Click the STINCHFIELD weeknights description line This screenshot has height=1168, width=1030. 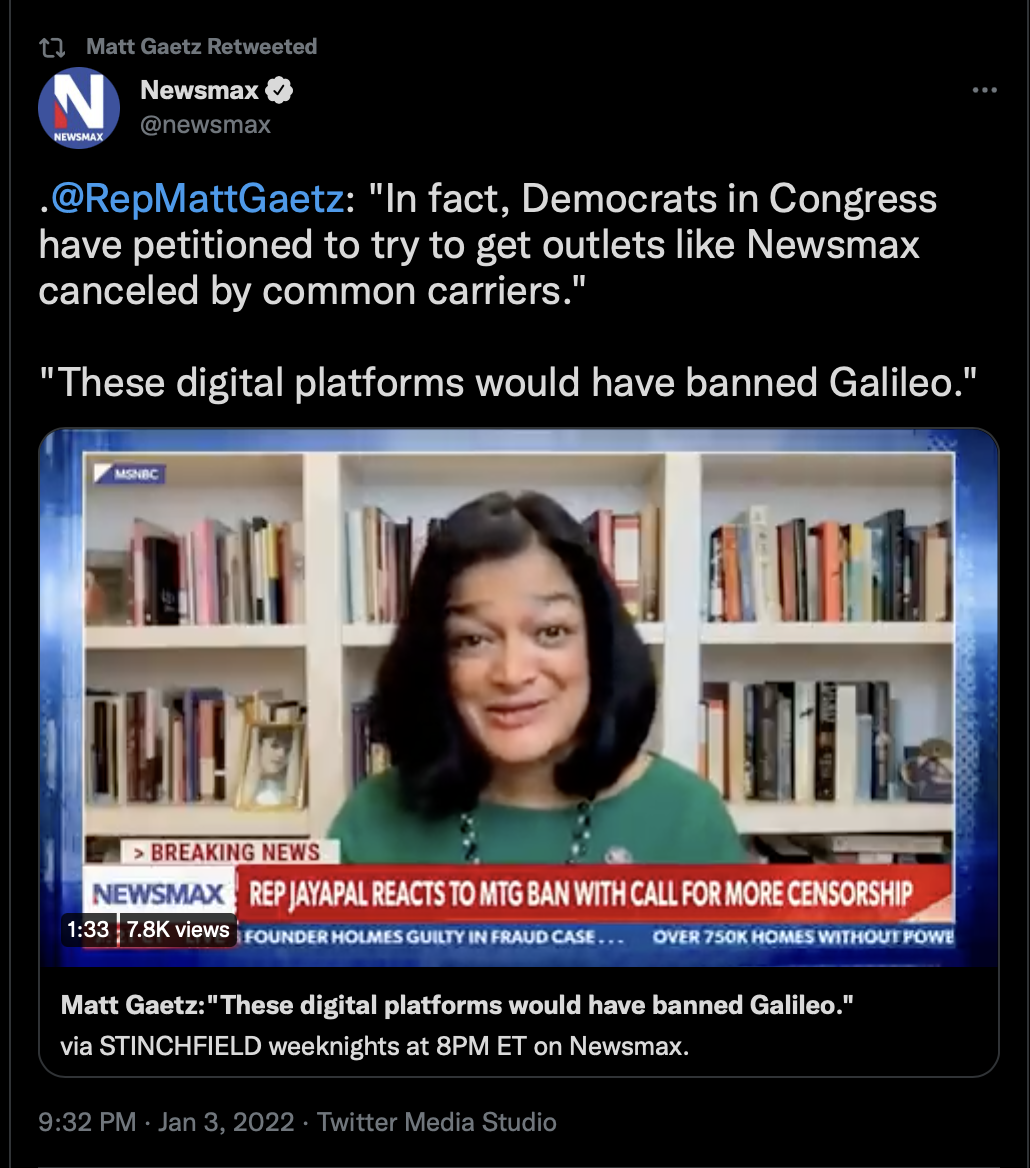click(x=375, y=1047)
